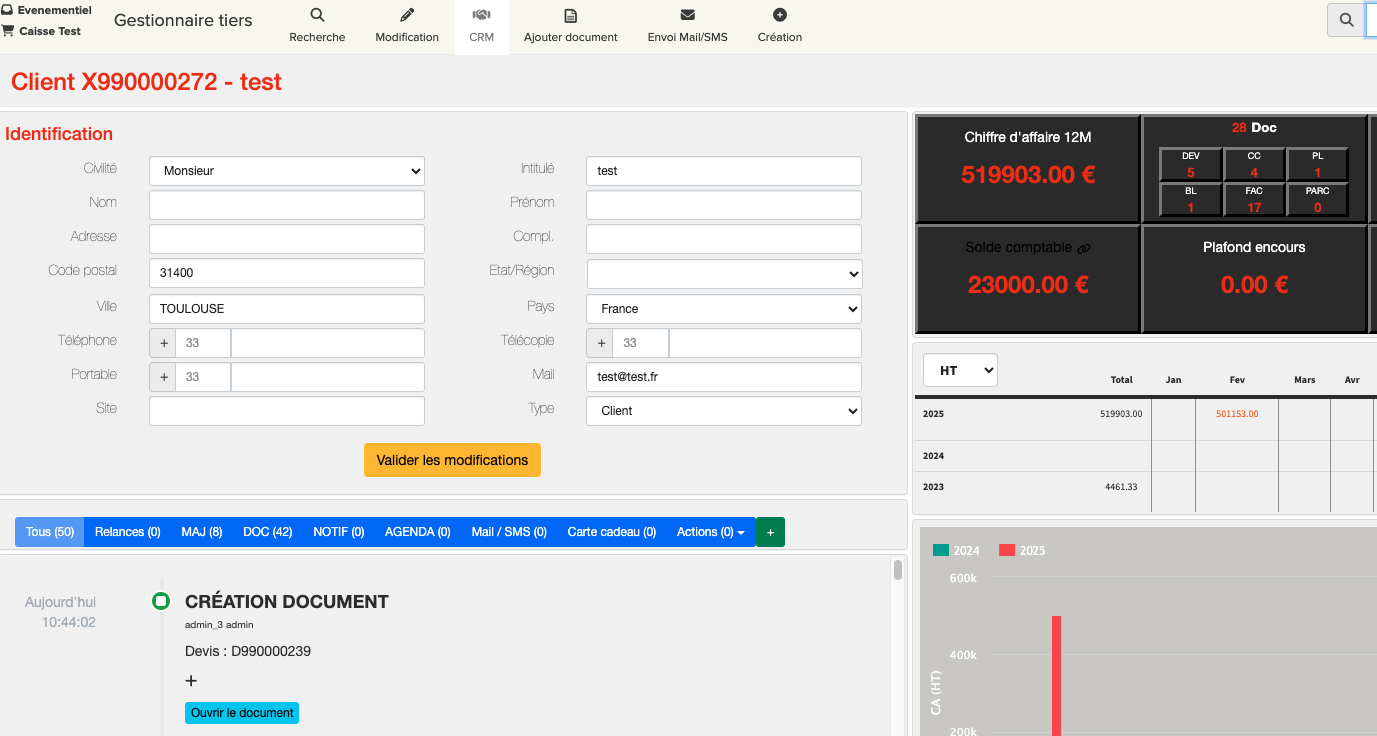Open Envoi Mail/SMS envelope icon

687,15
